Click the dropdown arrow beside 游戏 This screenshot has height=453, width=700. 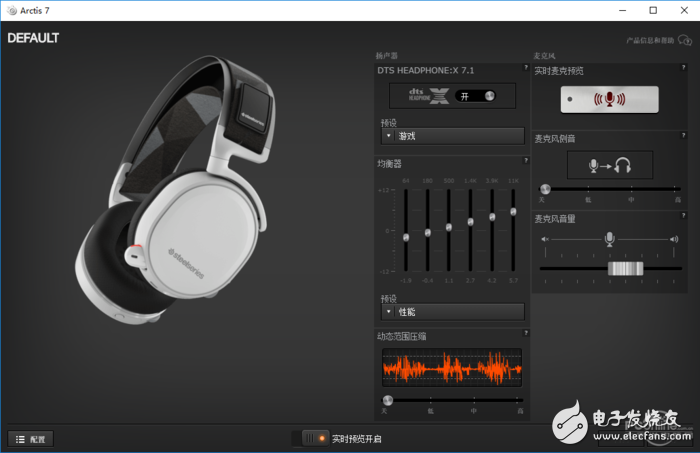388,136
